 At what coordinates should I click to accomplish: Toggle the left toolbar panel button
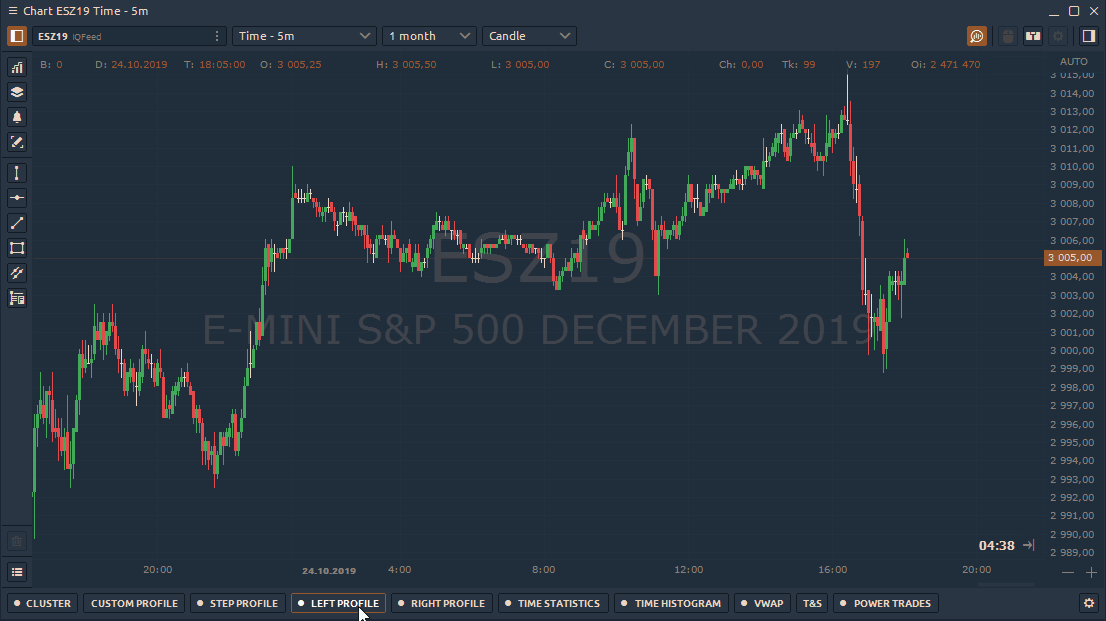pos(17,36)
